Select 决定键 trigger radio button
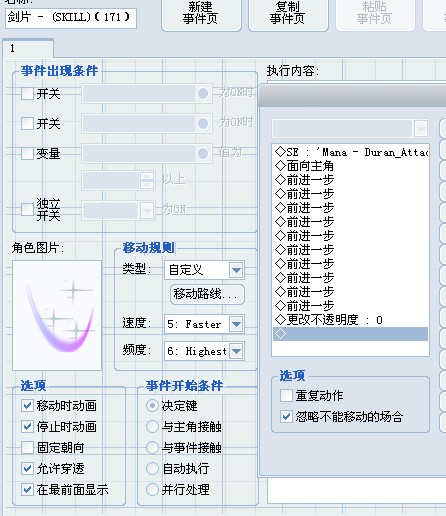 tap(152, 406)
